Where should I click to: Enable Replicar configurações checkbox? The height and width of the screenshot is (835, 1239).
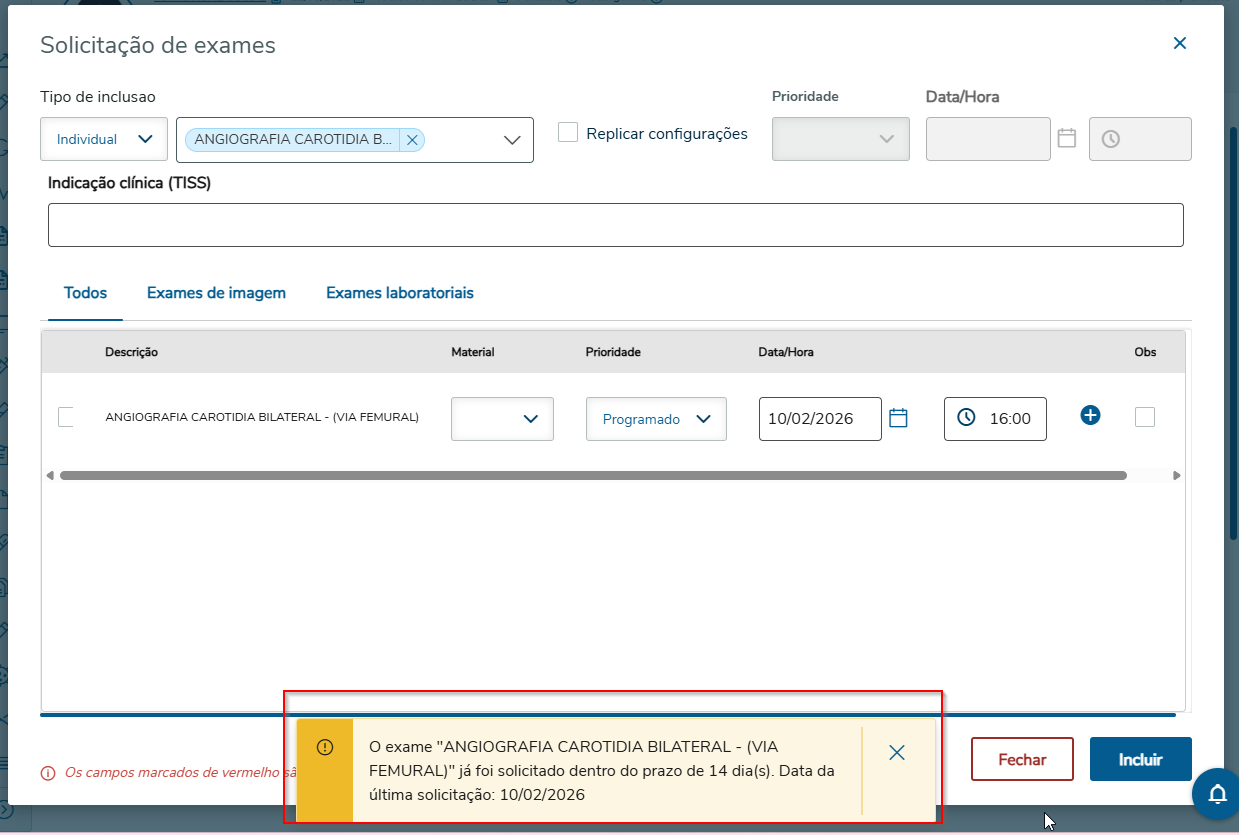click(568, 132)
